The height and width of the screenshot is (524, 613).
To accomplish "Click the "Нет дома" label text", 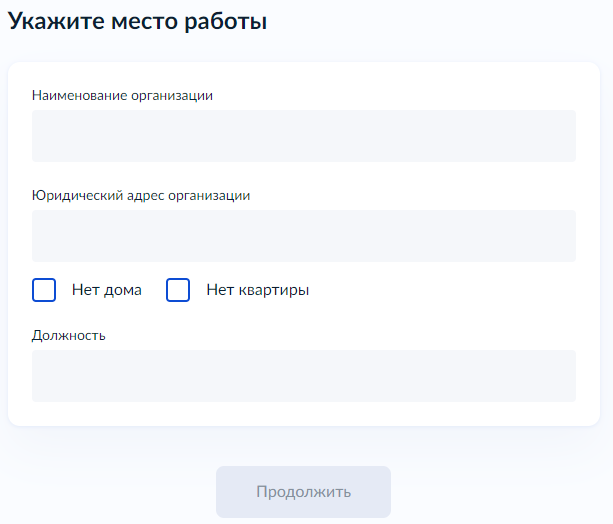I will 106,290.
